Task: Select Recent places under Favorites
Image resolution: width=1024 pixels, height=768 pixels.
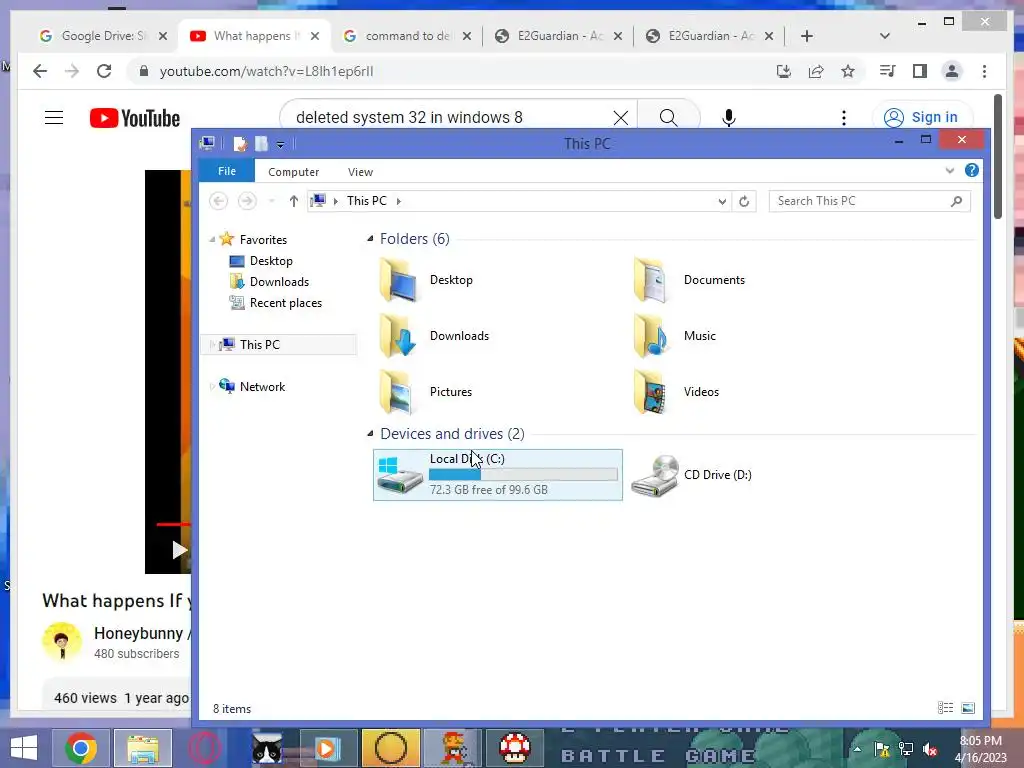Action: [x=285, y=302]
